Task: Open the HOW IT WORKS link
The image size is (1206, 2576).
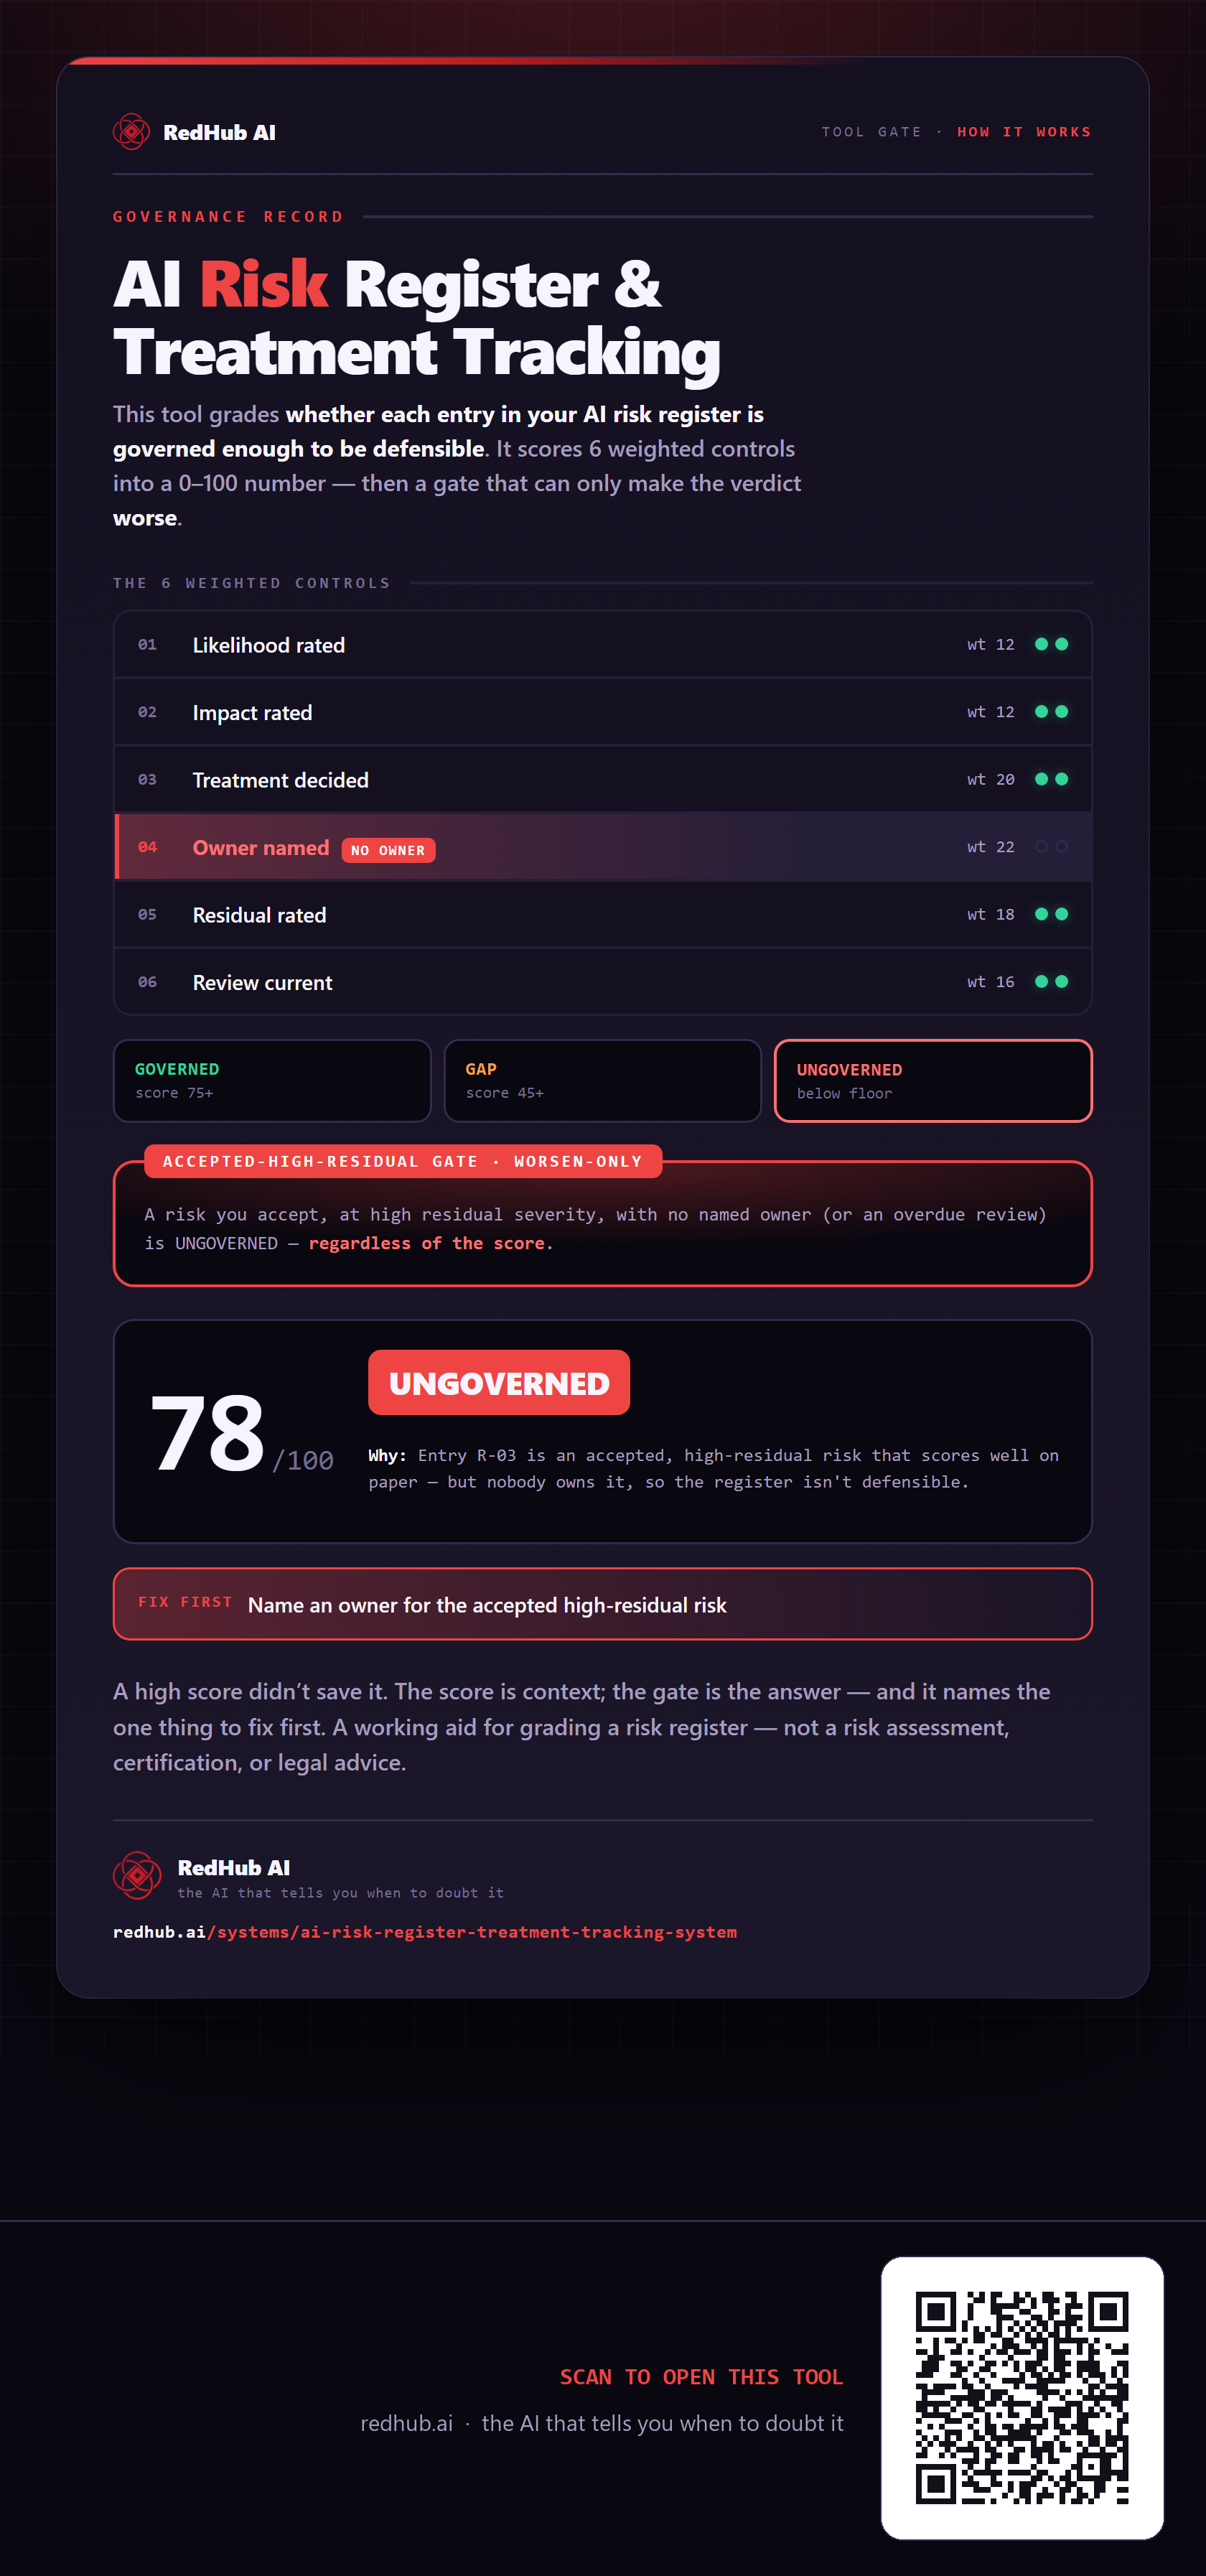Action: pos(1024,132)
